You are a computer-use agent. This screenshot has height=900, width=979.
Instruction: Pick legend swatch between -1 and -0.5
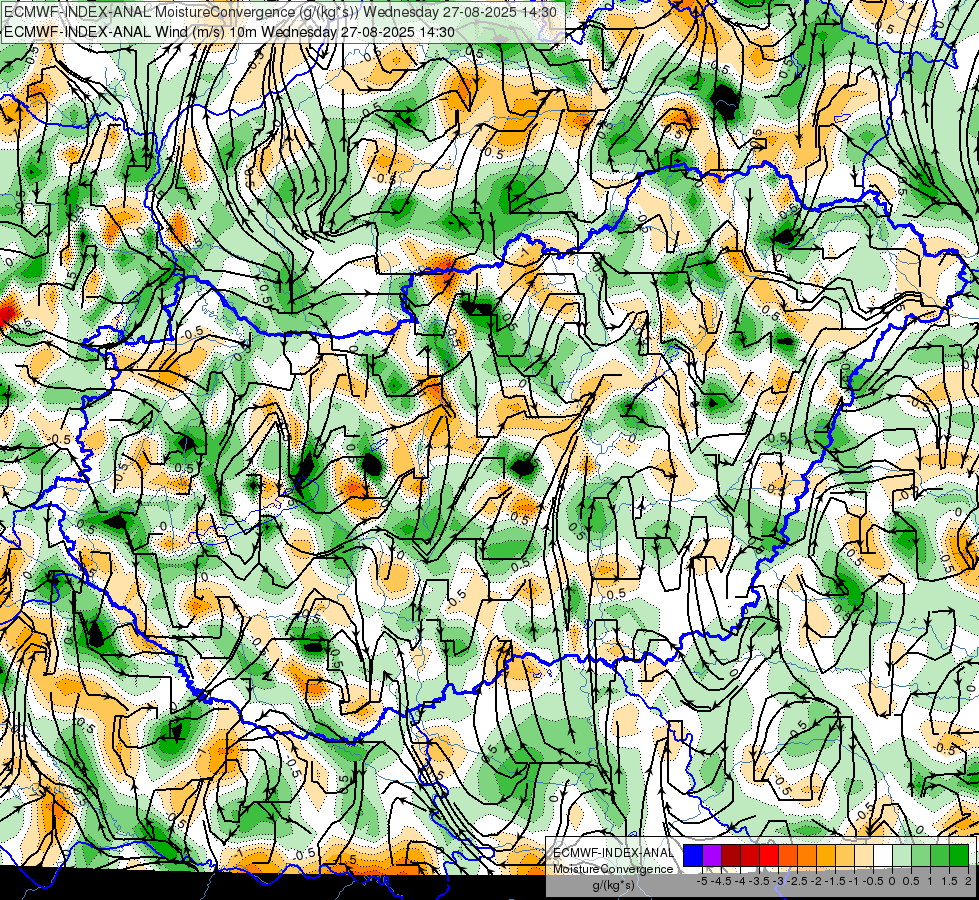pos(864,856)
